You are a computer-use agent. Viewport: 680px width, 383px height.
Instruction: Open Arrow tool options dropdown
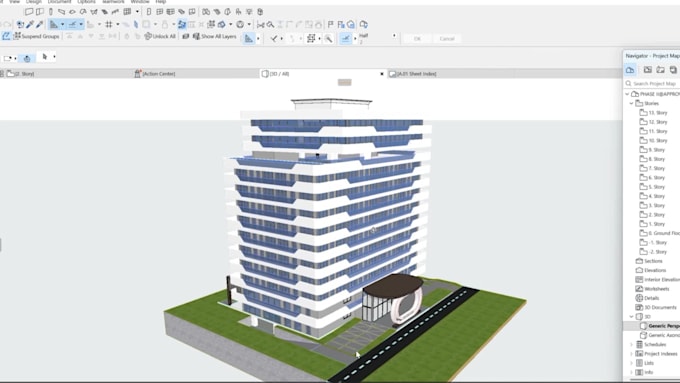[54, 57]
